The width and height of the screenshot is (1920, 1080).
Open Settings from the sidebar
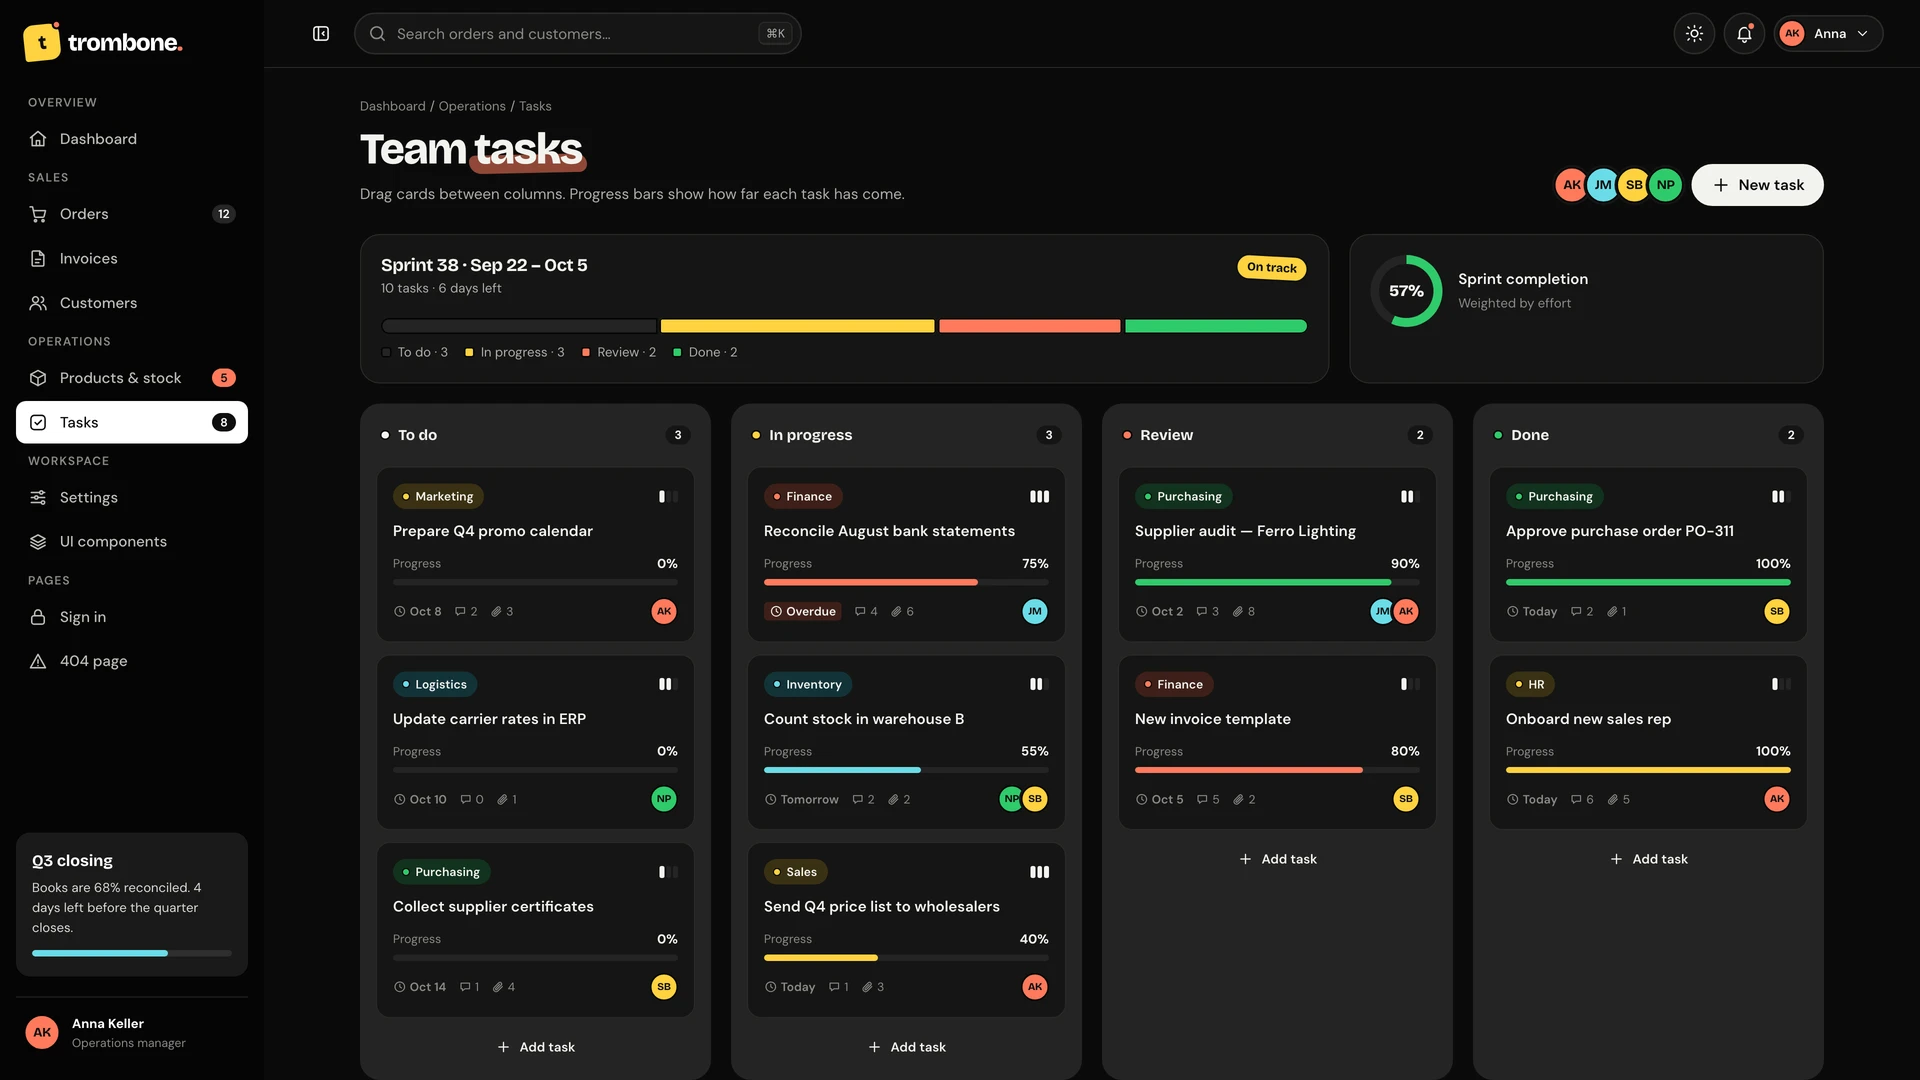(x=132, y=497)
